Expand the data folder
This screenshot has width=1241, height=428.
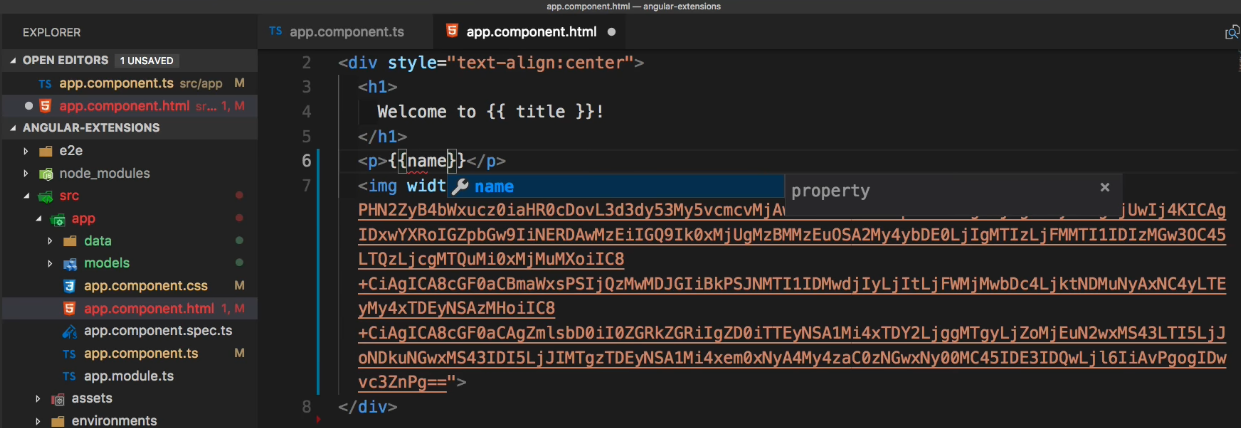click(x=51, y=241)
